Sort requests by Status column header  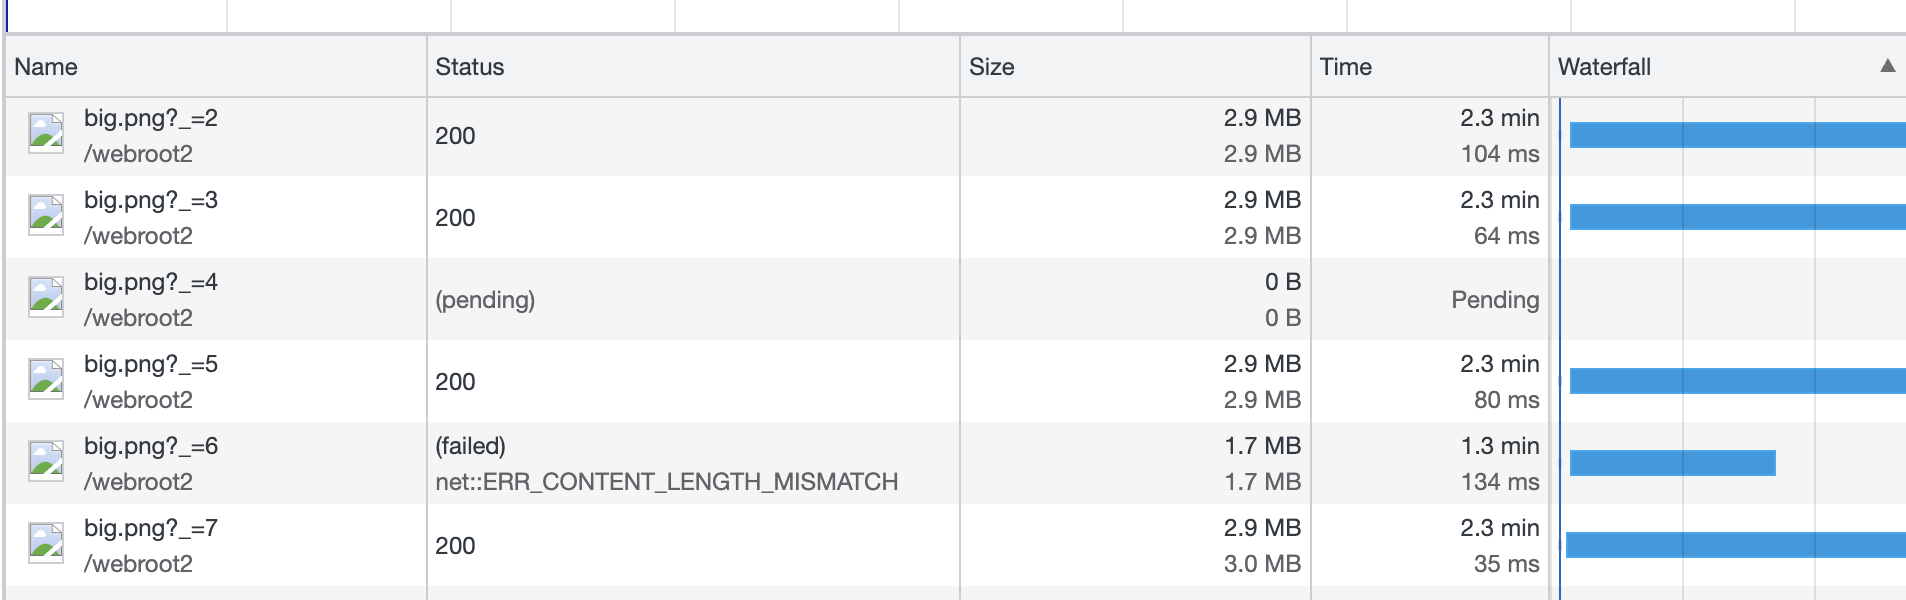470,67
